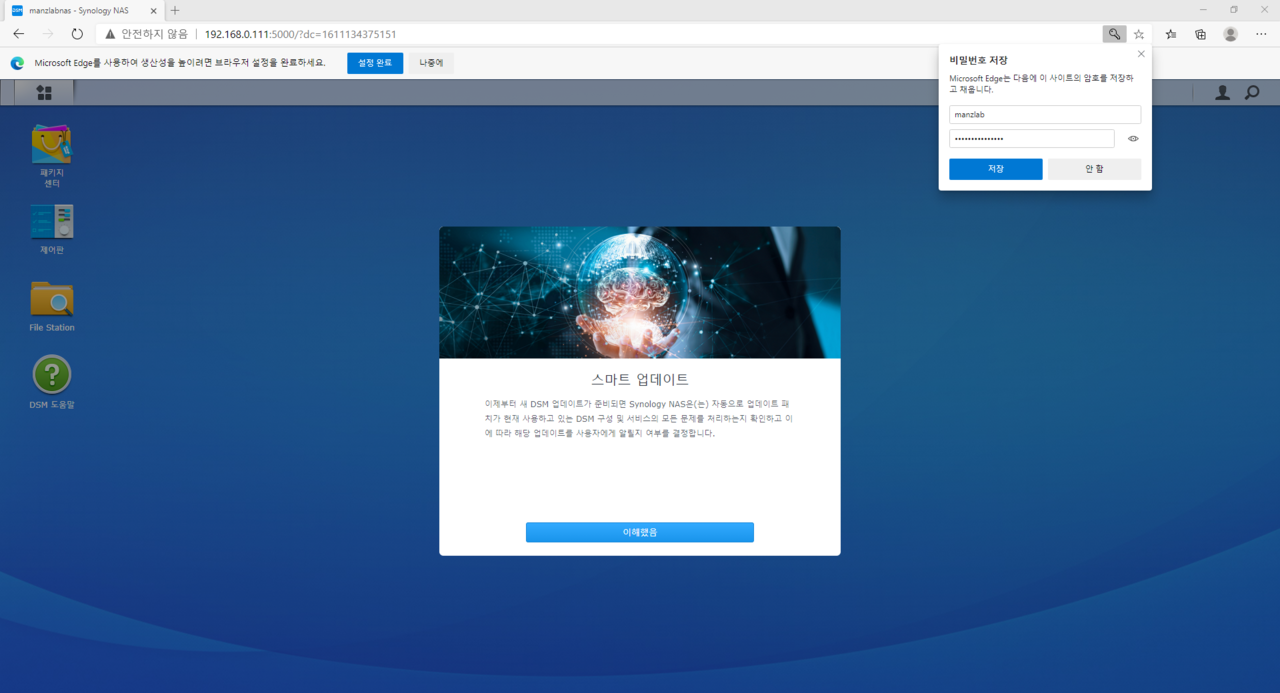Open Edge settings and more menu
This screenshot has height=693, width=1280.
[1261, 34]
